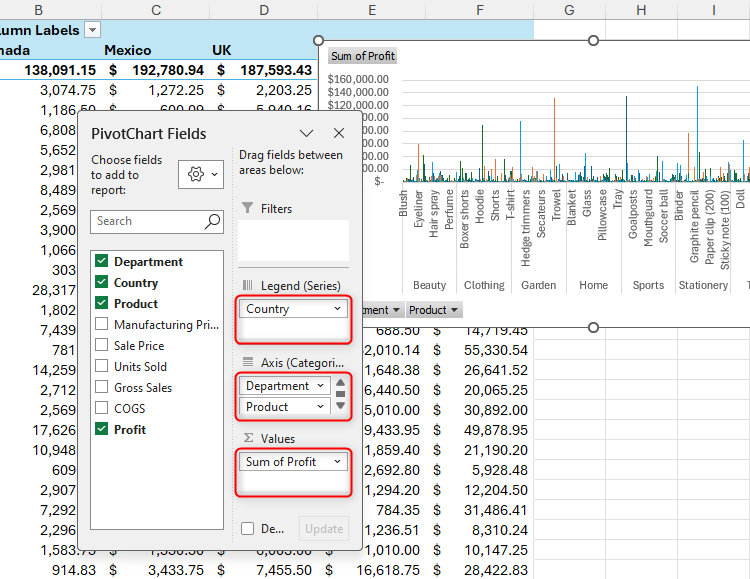Toggle the Defer Layout Update checkbox
The height and width of the screenshot is (579, 750).
pos(248,529)
